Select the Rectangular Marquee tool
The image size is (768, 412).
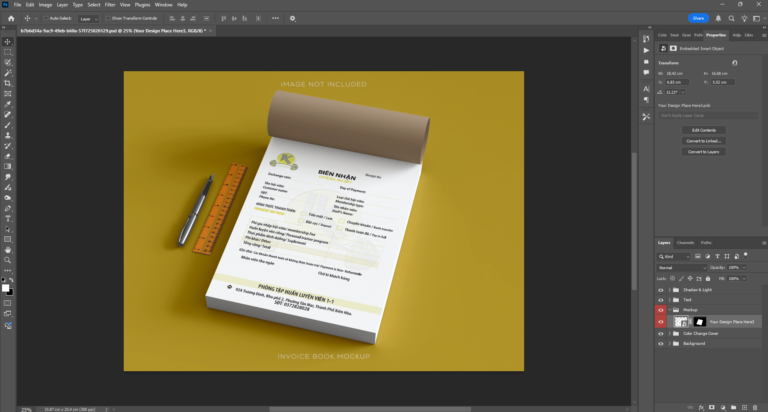tap(7, 52)
